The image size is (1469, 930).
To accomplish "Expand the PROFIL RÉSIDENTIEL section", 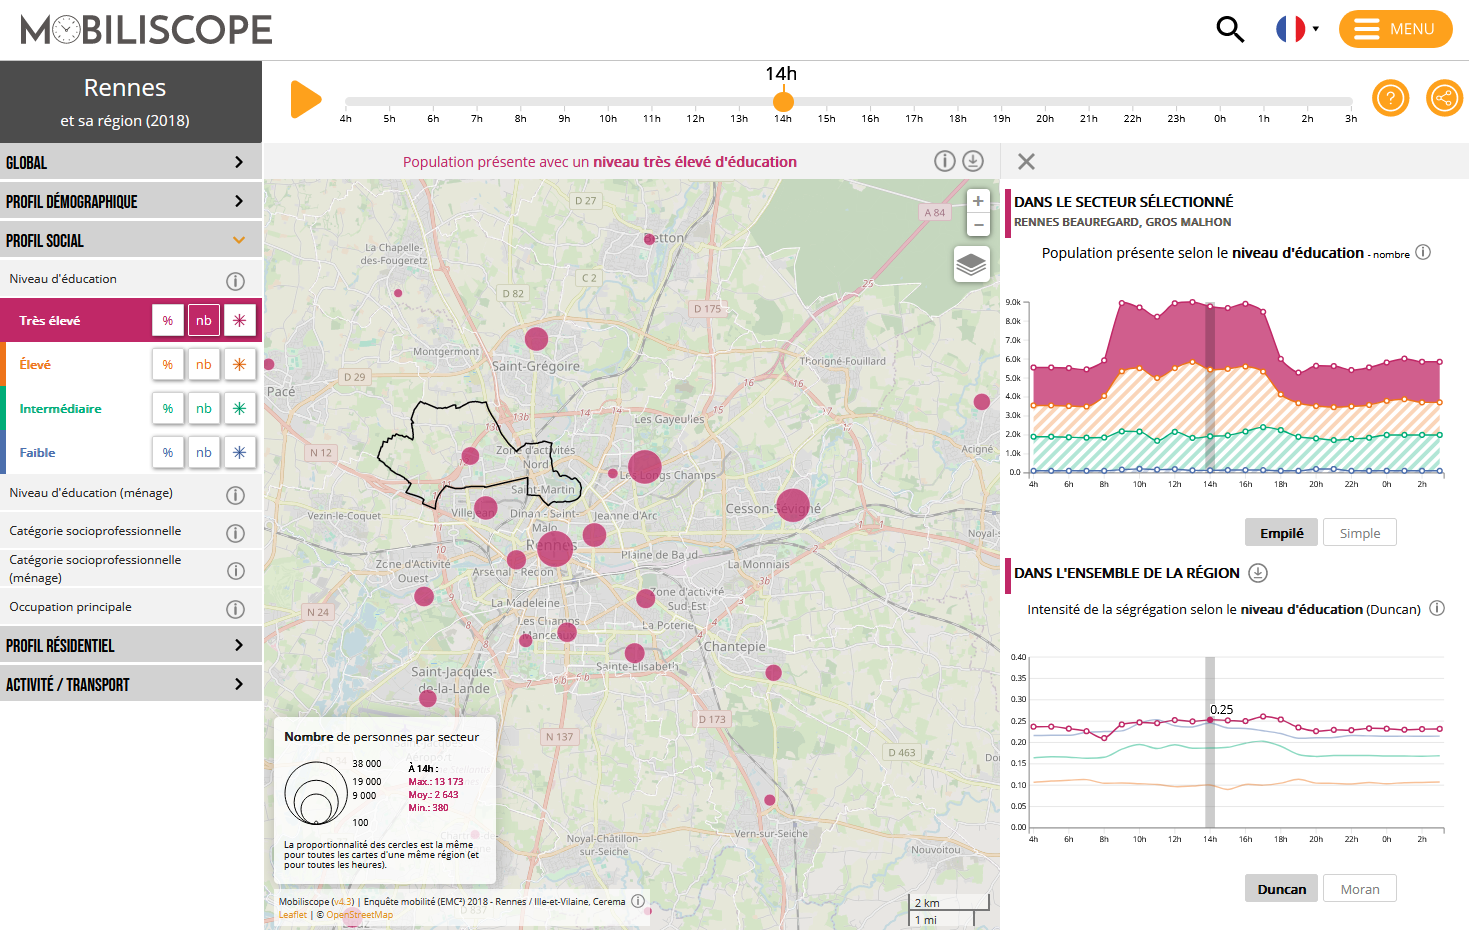I will pyautogui.click(x=131, y=645).
